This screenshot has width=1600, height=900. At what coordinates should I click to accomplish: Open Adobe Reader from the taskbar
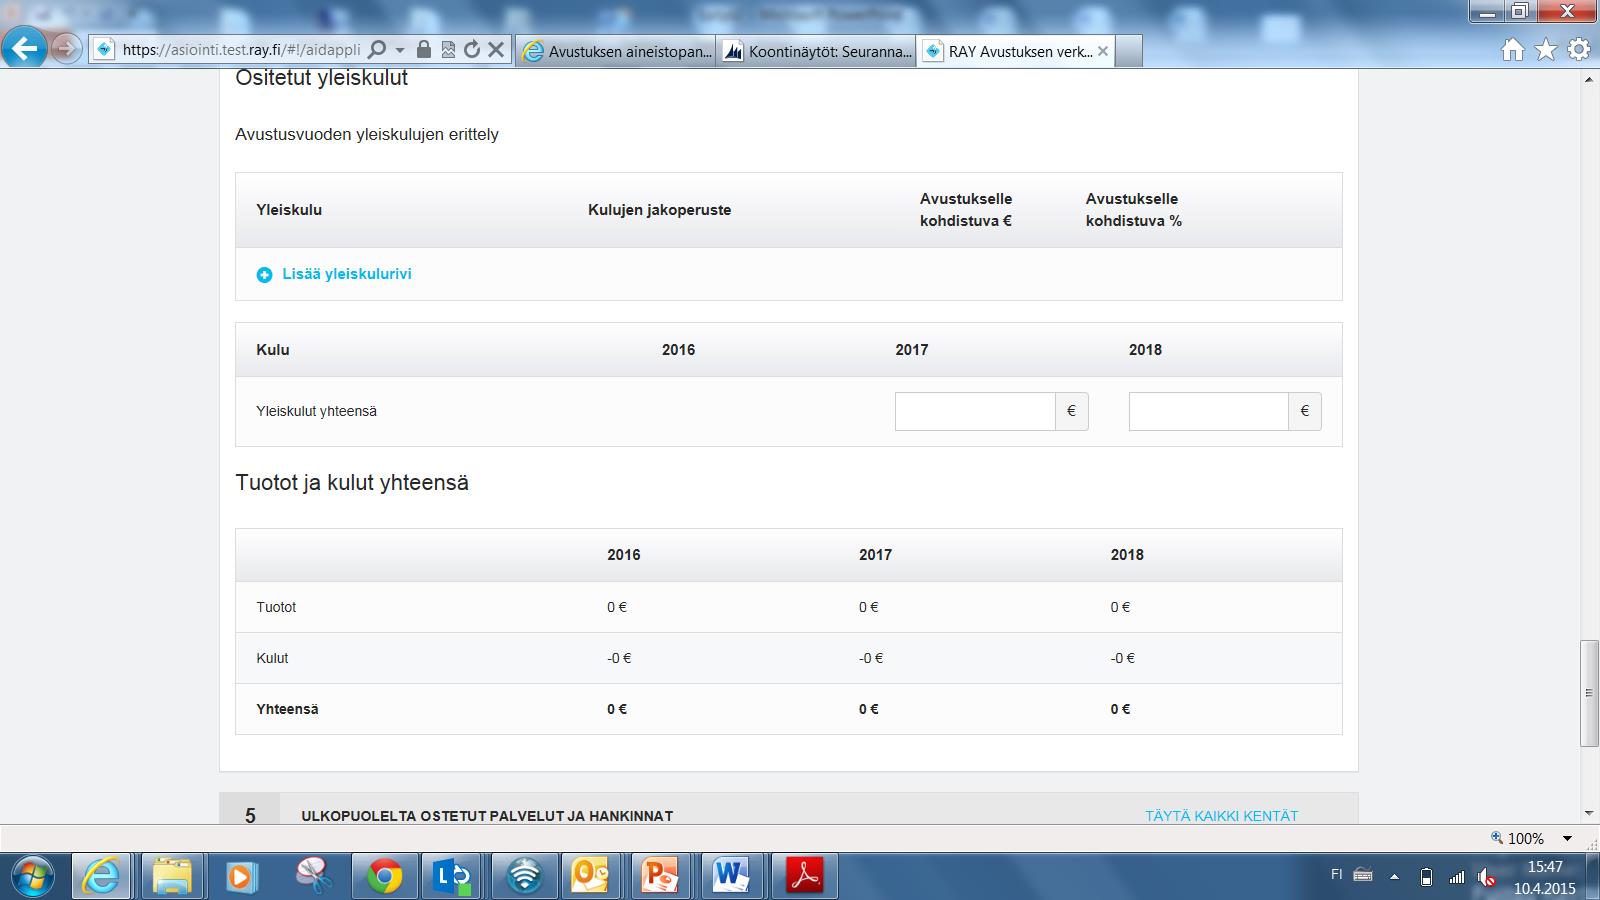coord(807,877)
